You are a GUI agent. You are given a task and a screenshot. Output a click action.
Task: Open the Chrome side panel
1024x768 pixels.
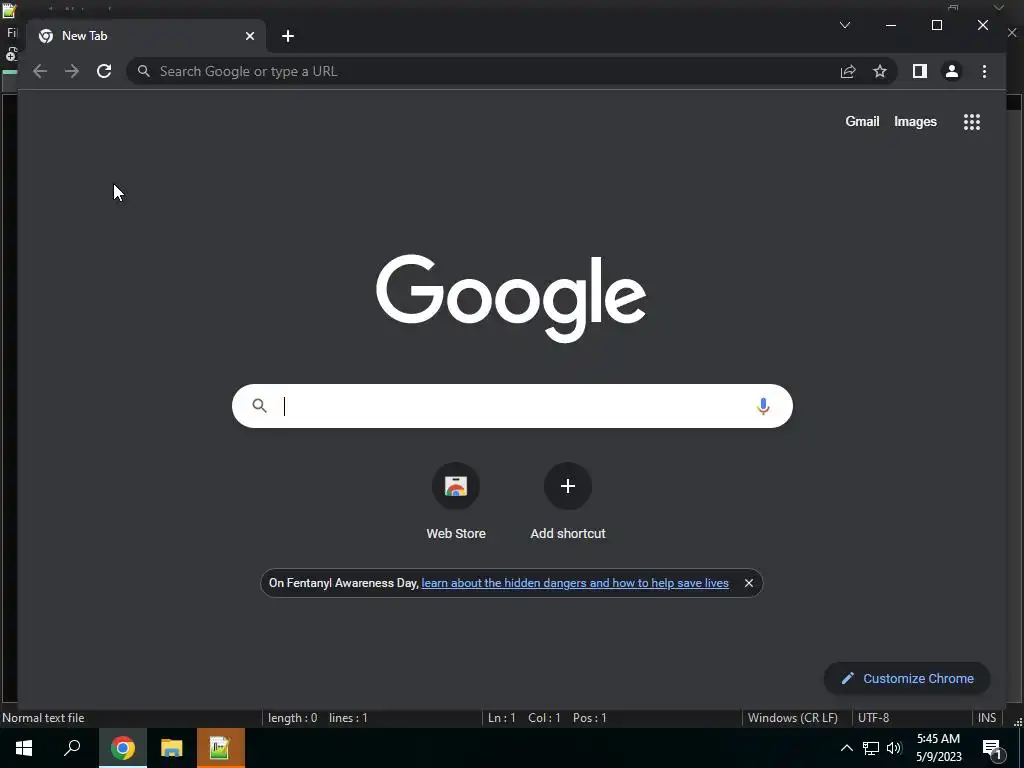coord(920,71)
